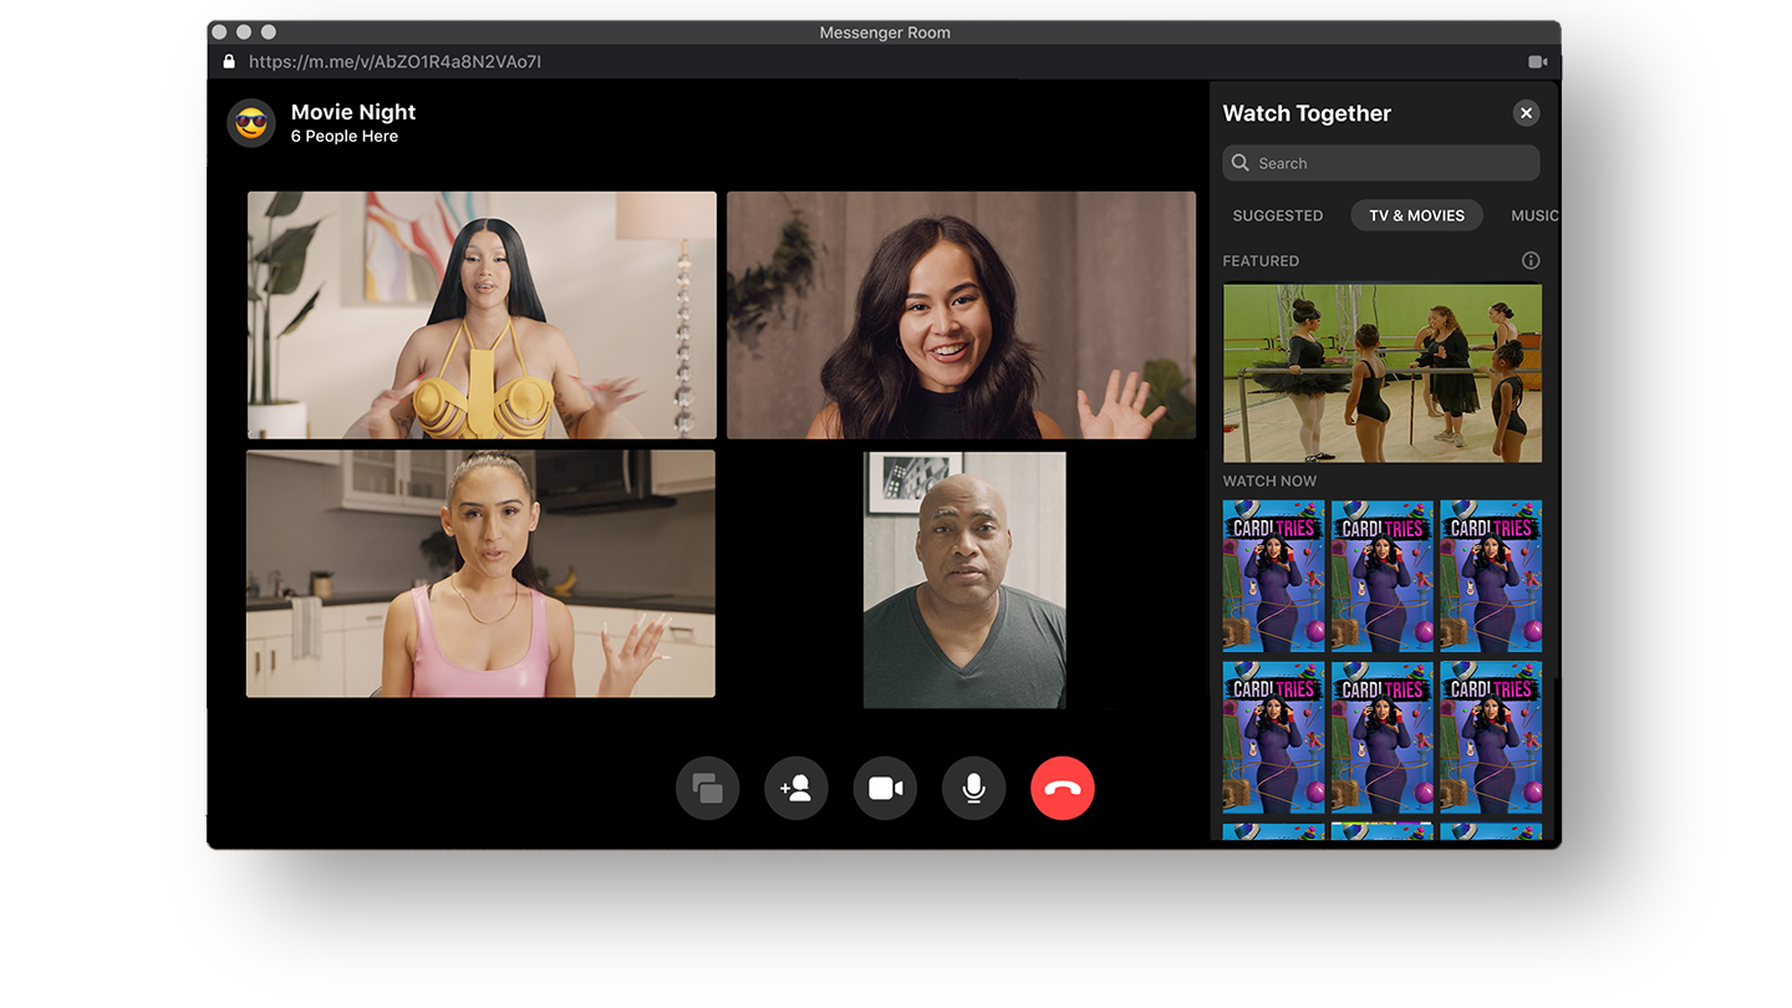The width and height of the screenshot is (1792, 1008).
Task: Click the Featured info icon
Action: pyautogui.click(x=1530, y=261)
